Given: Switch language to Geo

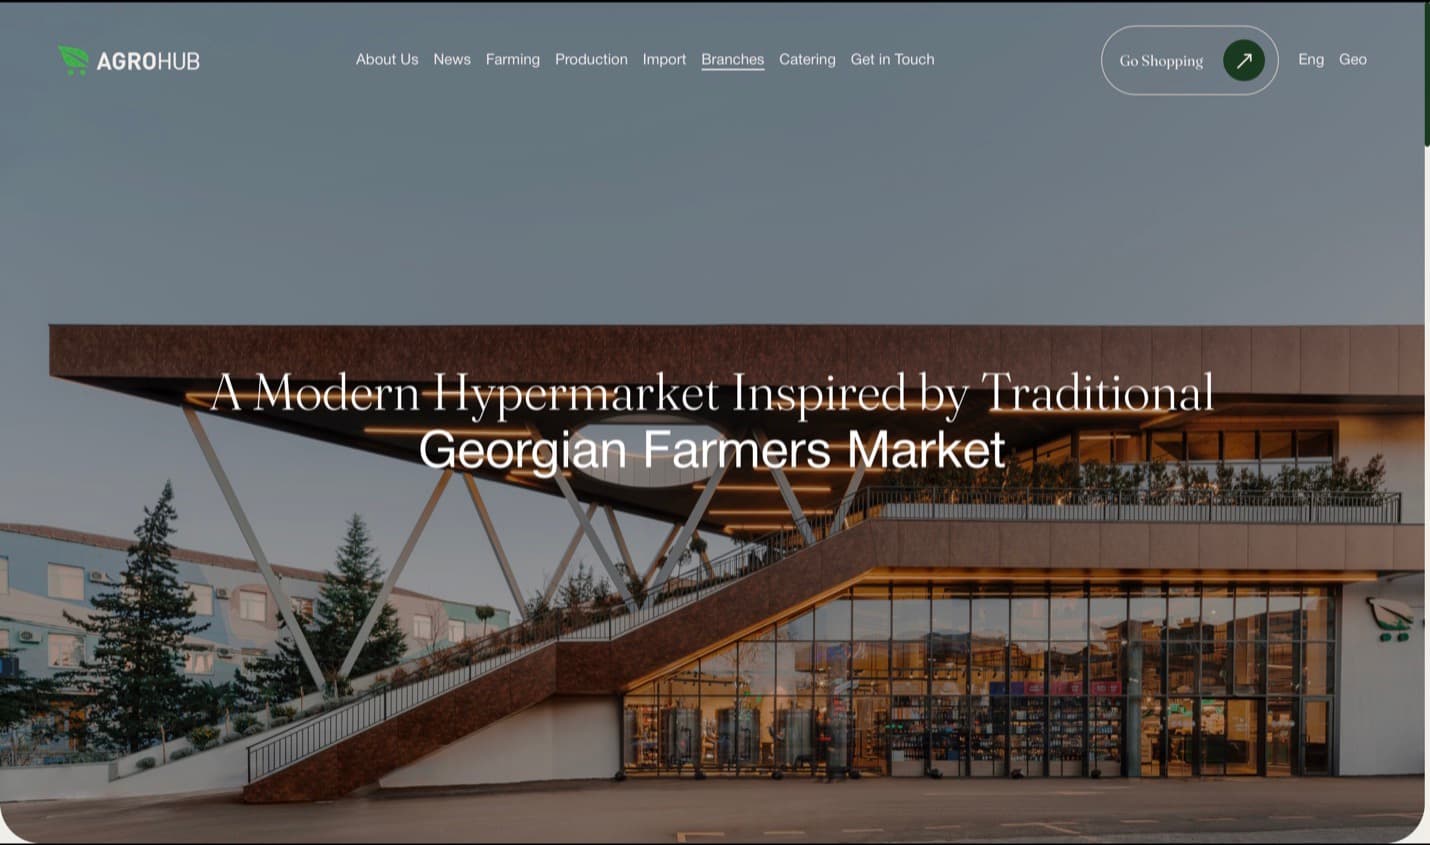Looking at the screenshot, I should [1353, 59].
